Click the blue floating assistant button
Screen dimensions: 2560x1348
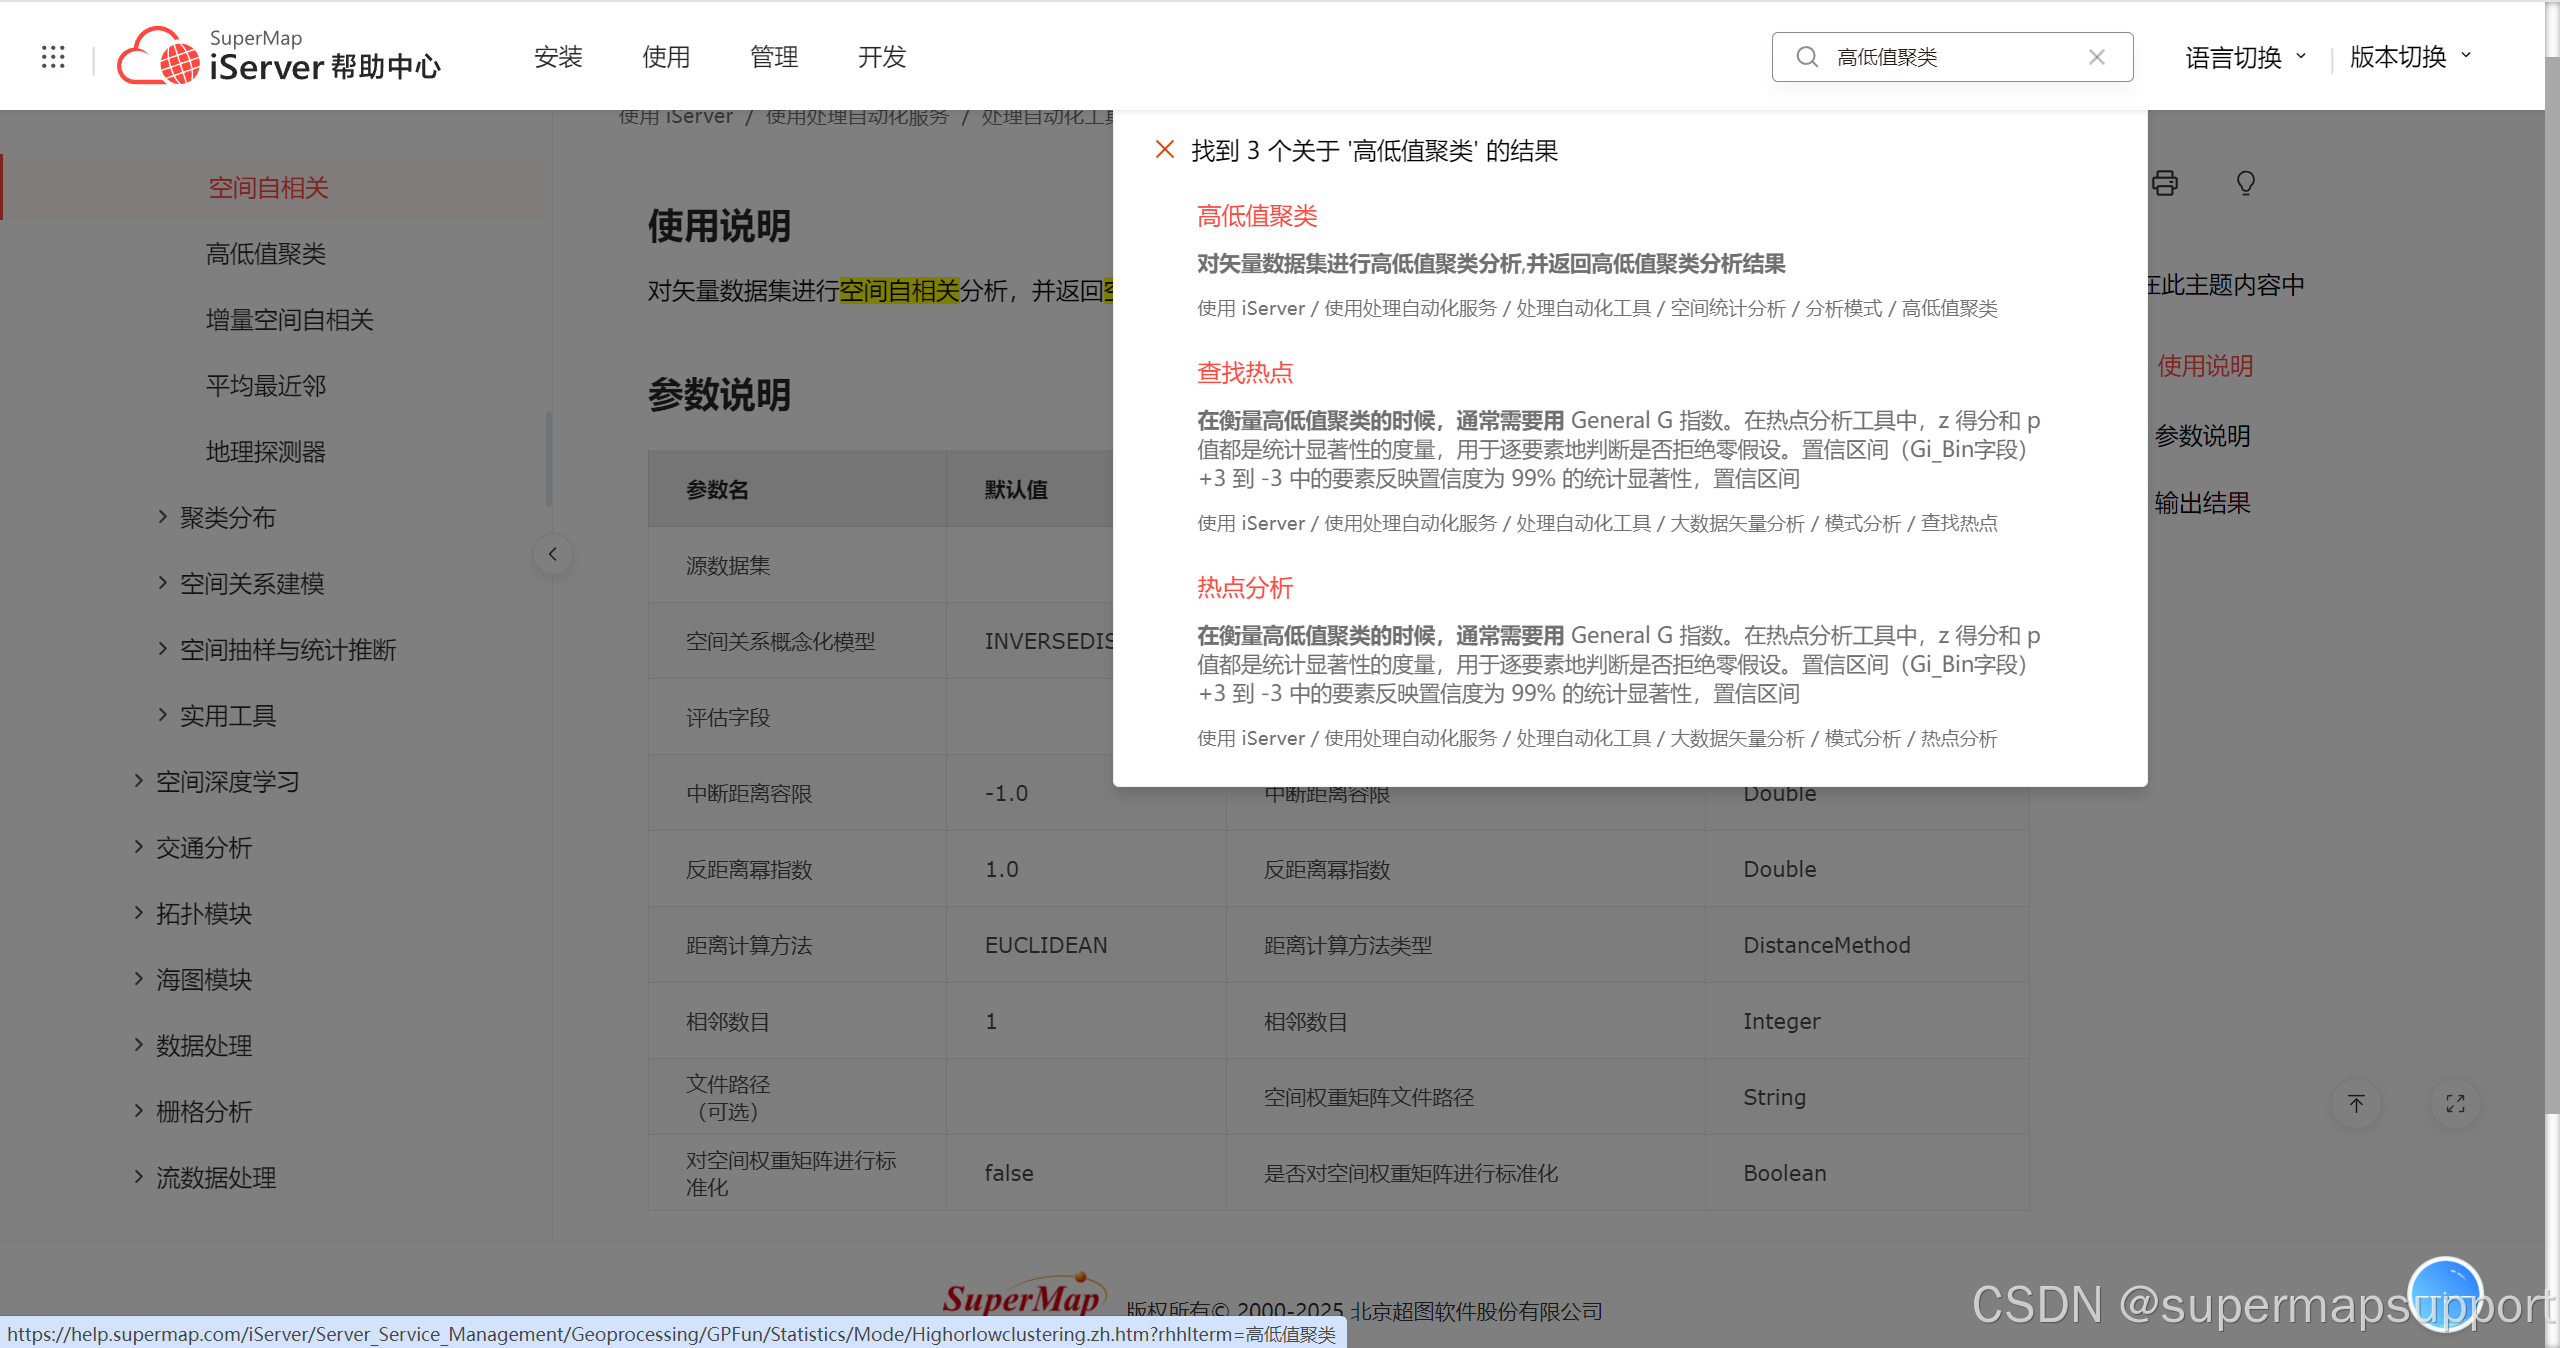click(x=2445, y=1294)
